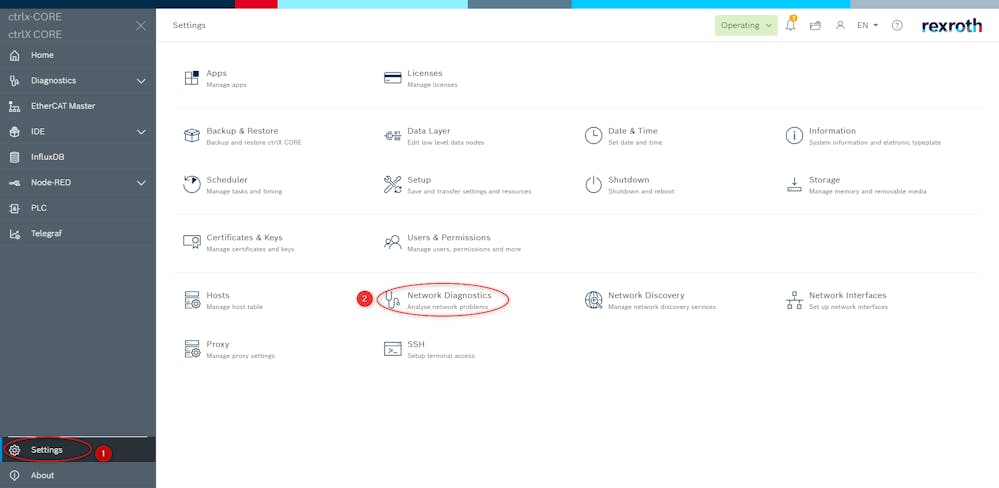The height and width of the screenshot is (488, 999).
Task: Click the Certificates & Keys icon
Action: 192,242
